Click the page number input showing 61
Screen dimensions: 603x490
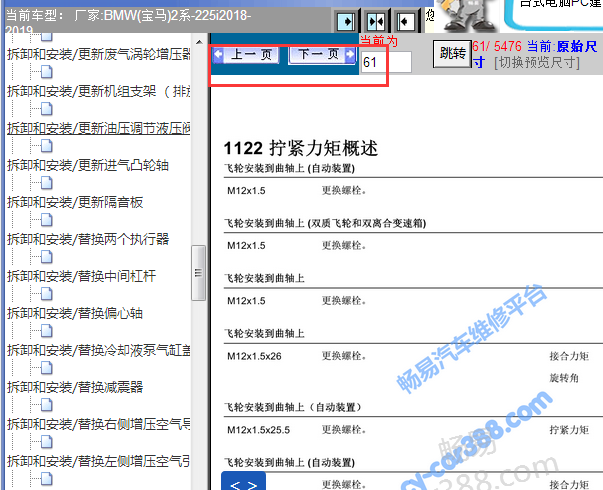pyautogui.click(x=386, y=62)
